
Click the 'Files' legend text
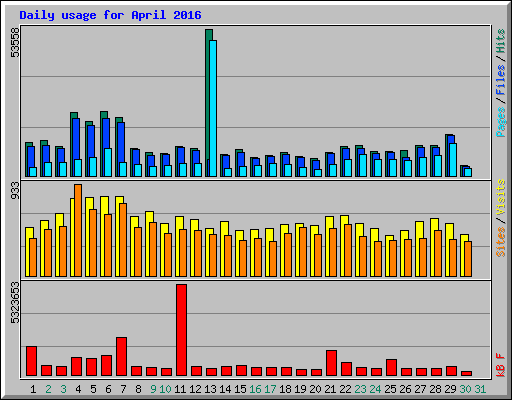coord(501,80)
